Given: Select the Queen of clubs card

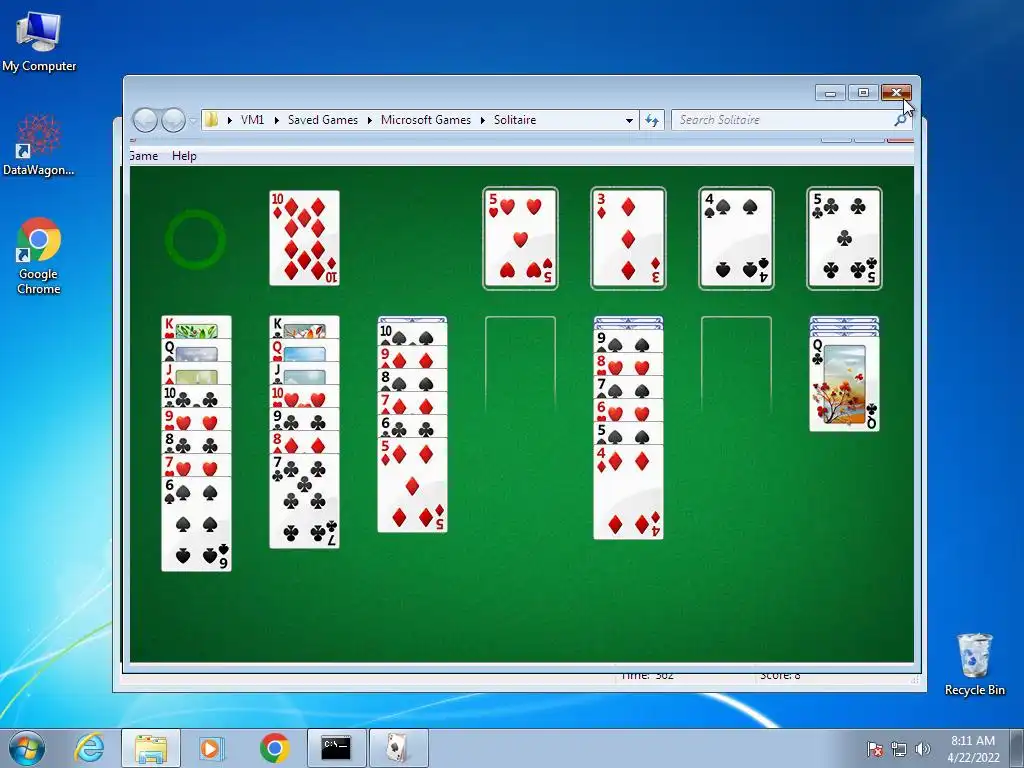Looking at the screenshot, I should [x=844, y=384].
